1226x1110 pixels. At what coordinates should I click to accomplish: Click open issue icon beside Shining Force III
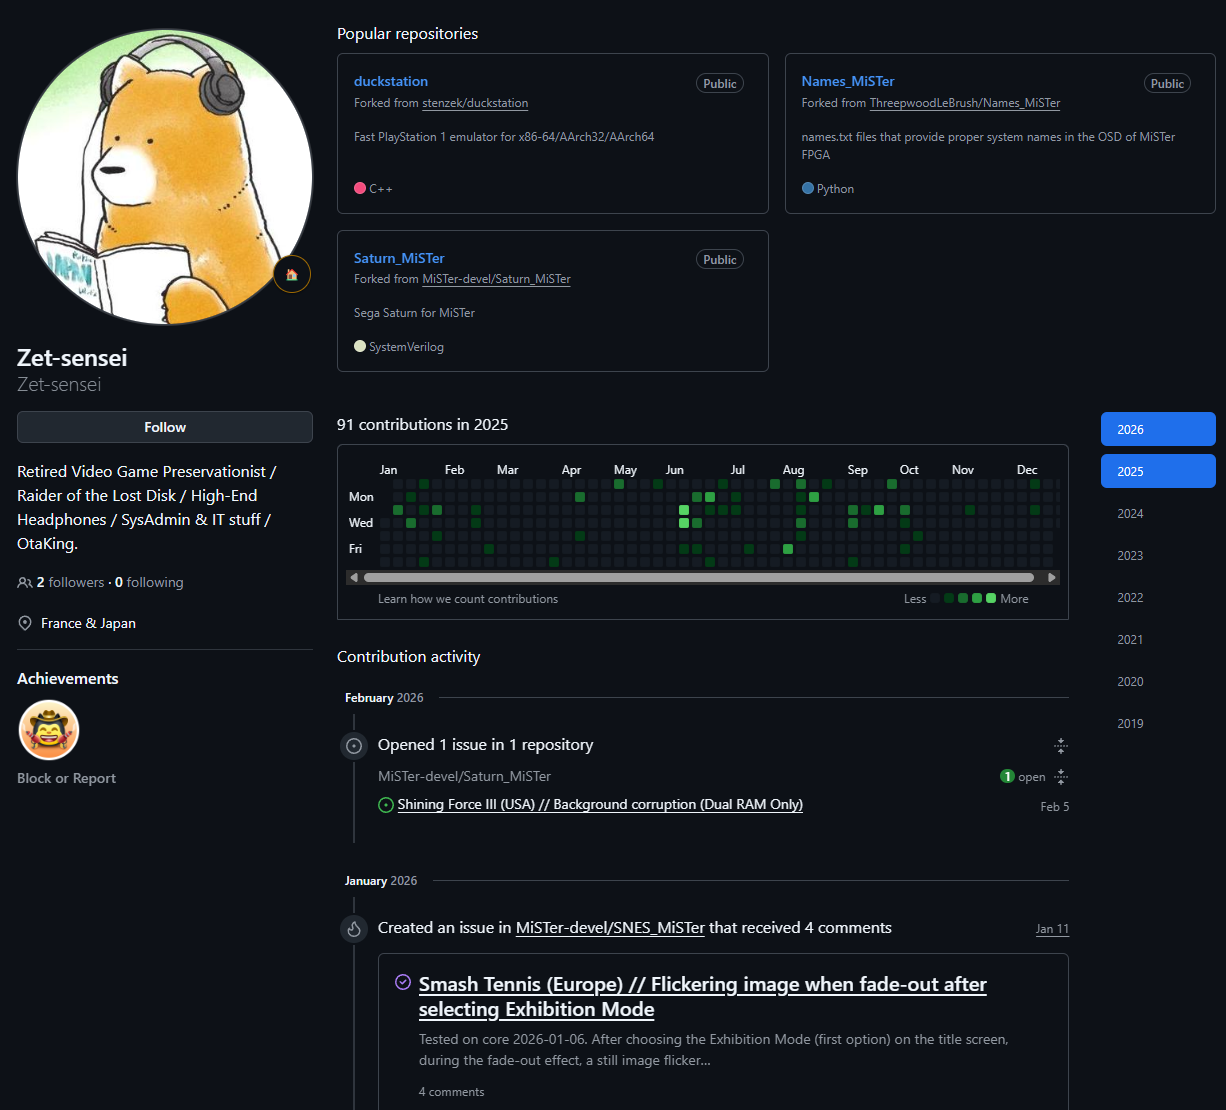[386, 805]
